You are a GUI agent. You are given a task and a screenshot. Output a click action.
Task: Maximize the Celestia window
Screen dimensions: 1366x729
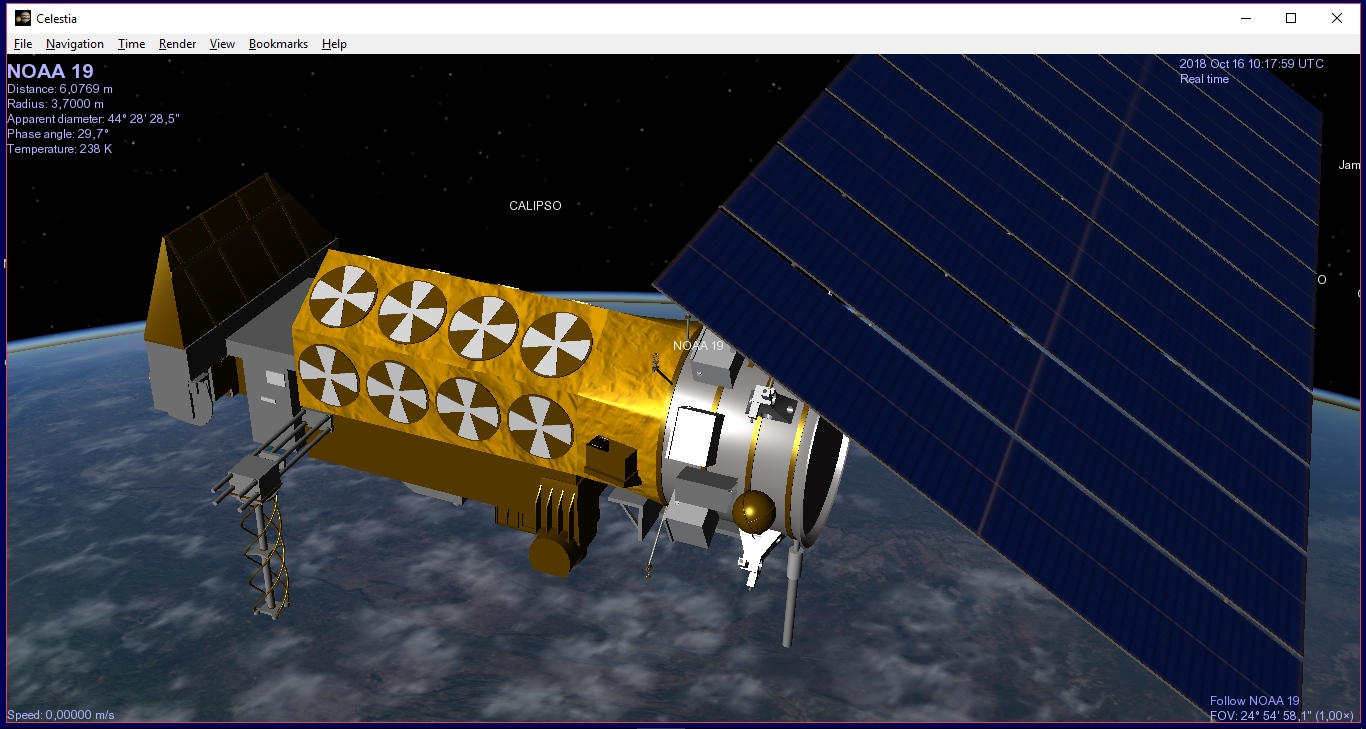[x=1291, y=18]
